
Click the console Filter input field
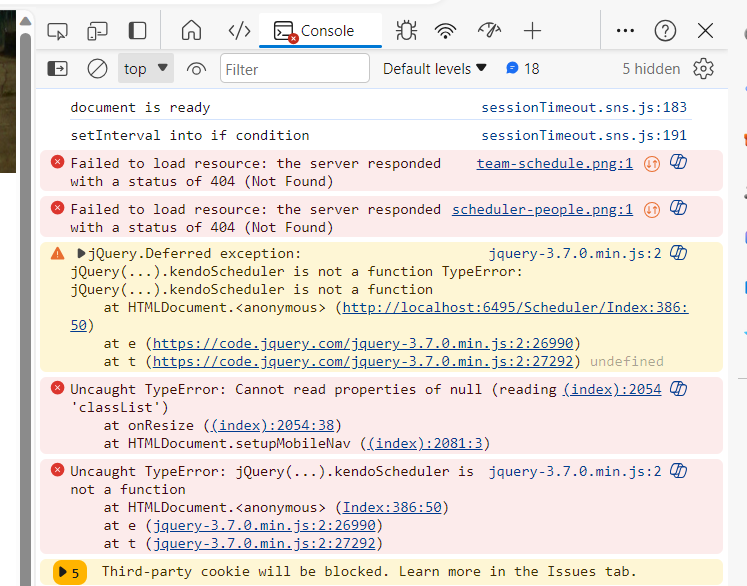(295, 69)
